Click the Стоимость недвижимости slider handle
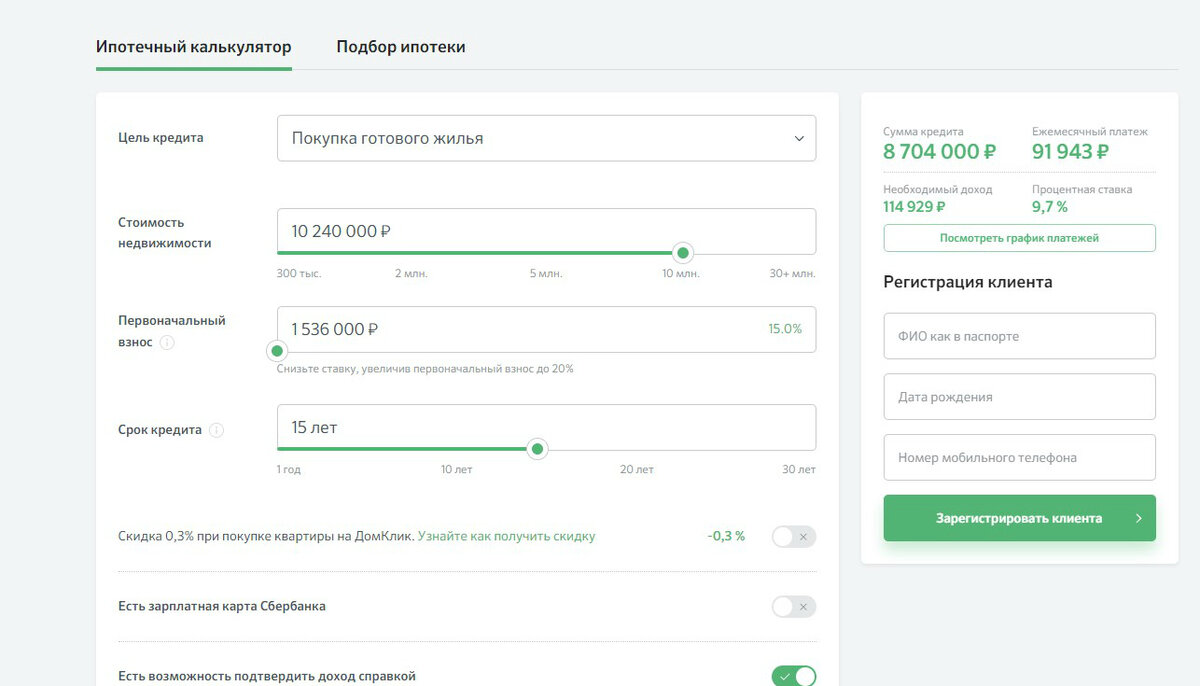 click(683, 253)
